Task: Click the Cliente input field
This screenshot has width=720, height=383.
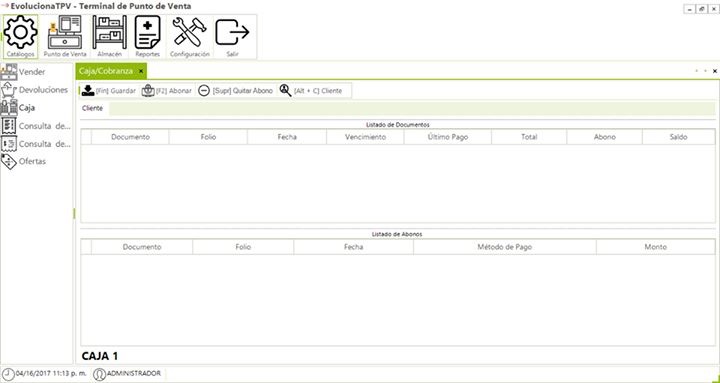Action: 412,108
